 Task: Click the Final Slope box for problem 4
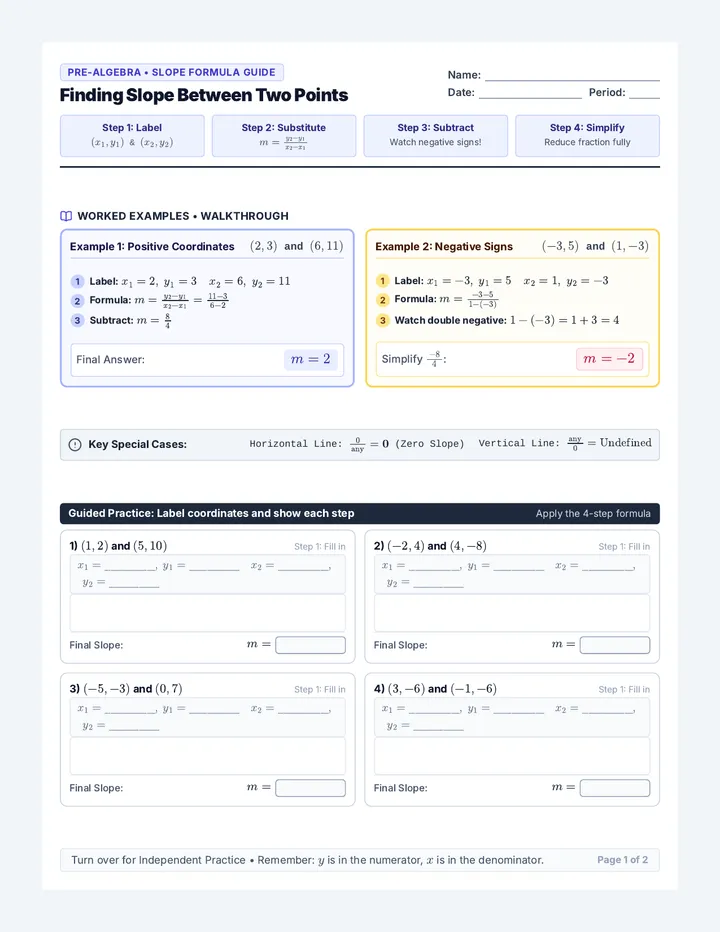click(615, 788)
